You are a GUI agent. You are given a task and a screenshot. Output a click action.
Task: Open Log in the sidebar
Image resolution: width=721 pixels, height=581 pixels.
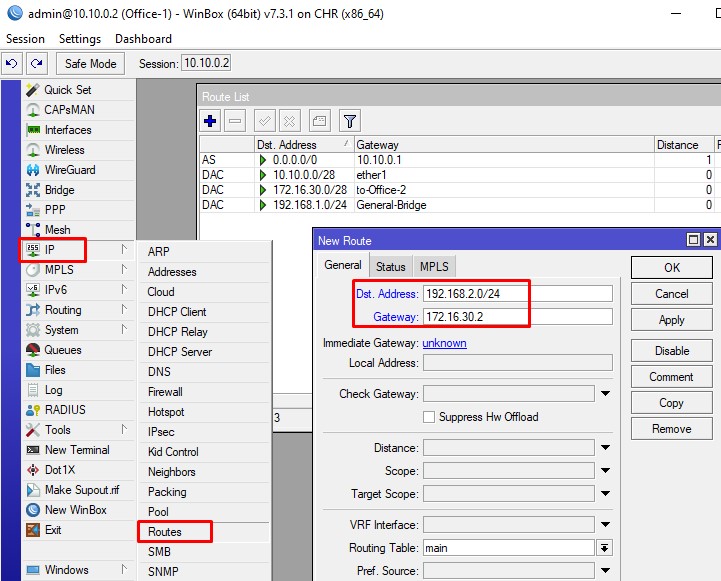79,390
